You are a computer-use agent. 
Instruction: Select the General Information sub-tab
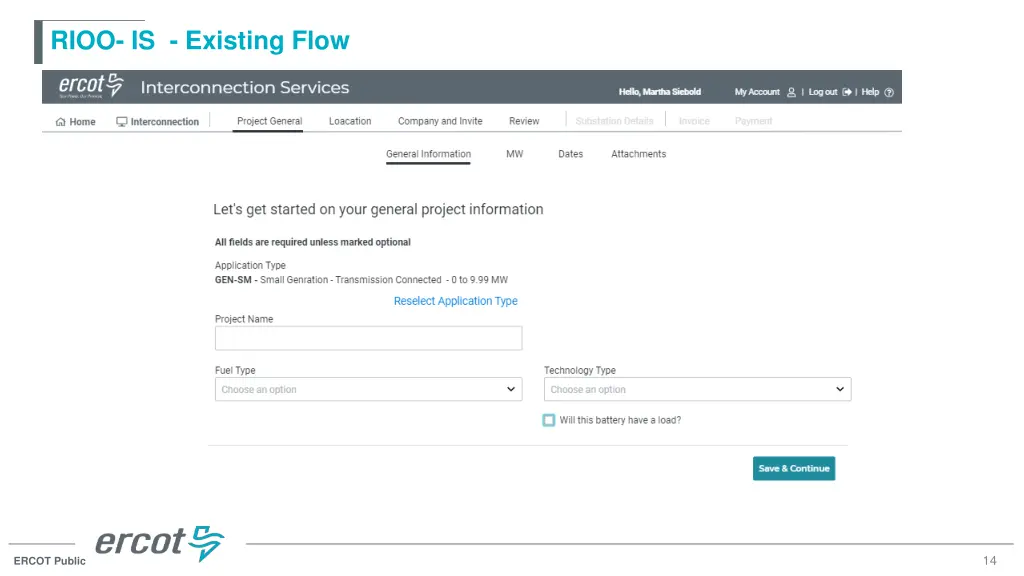pyautogui.click(x=428, y=154)
